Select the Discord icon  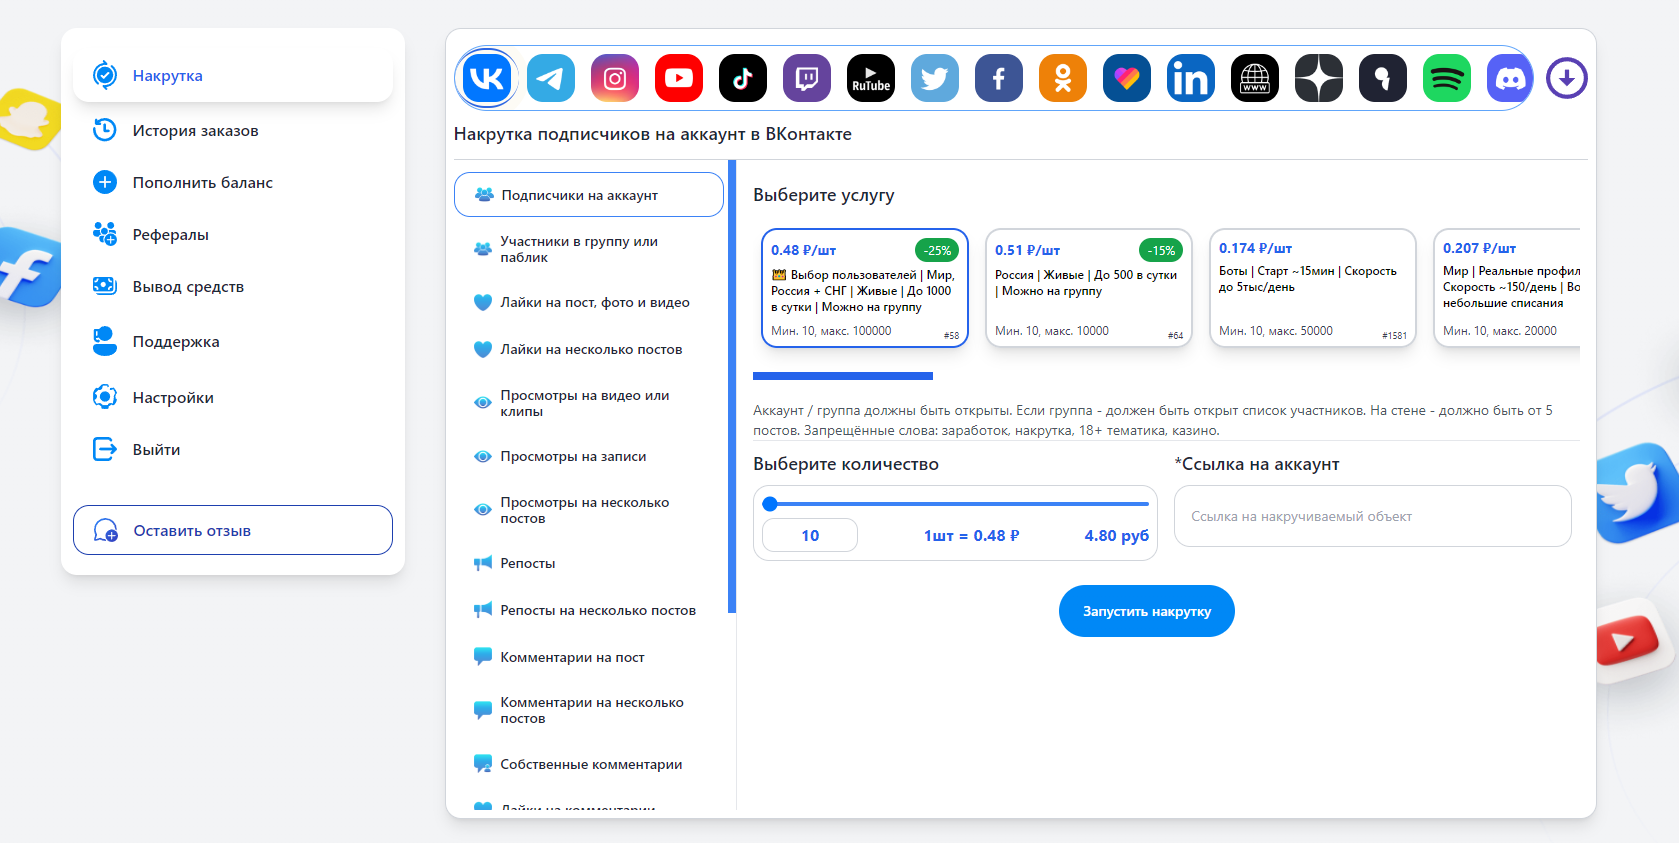[1510, 78]
